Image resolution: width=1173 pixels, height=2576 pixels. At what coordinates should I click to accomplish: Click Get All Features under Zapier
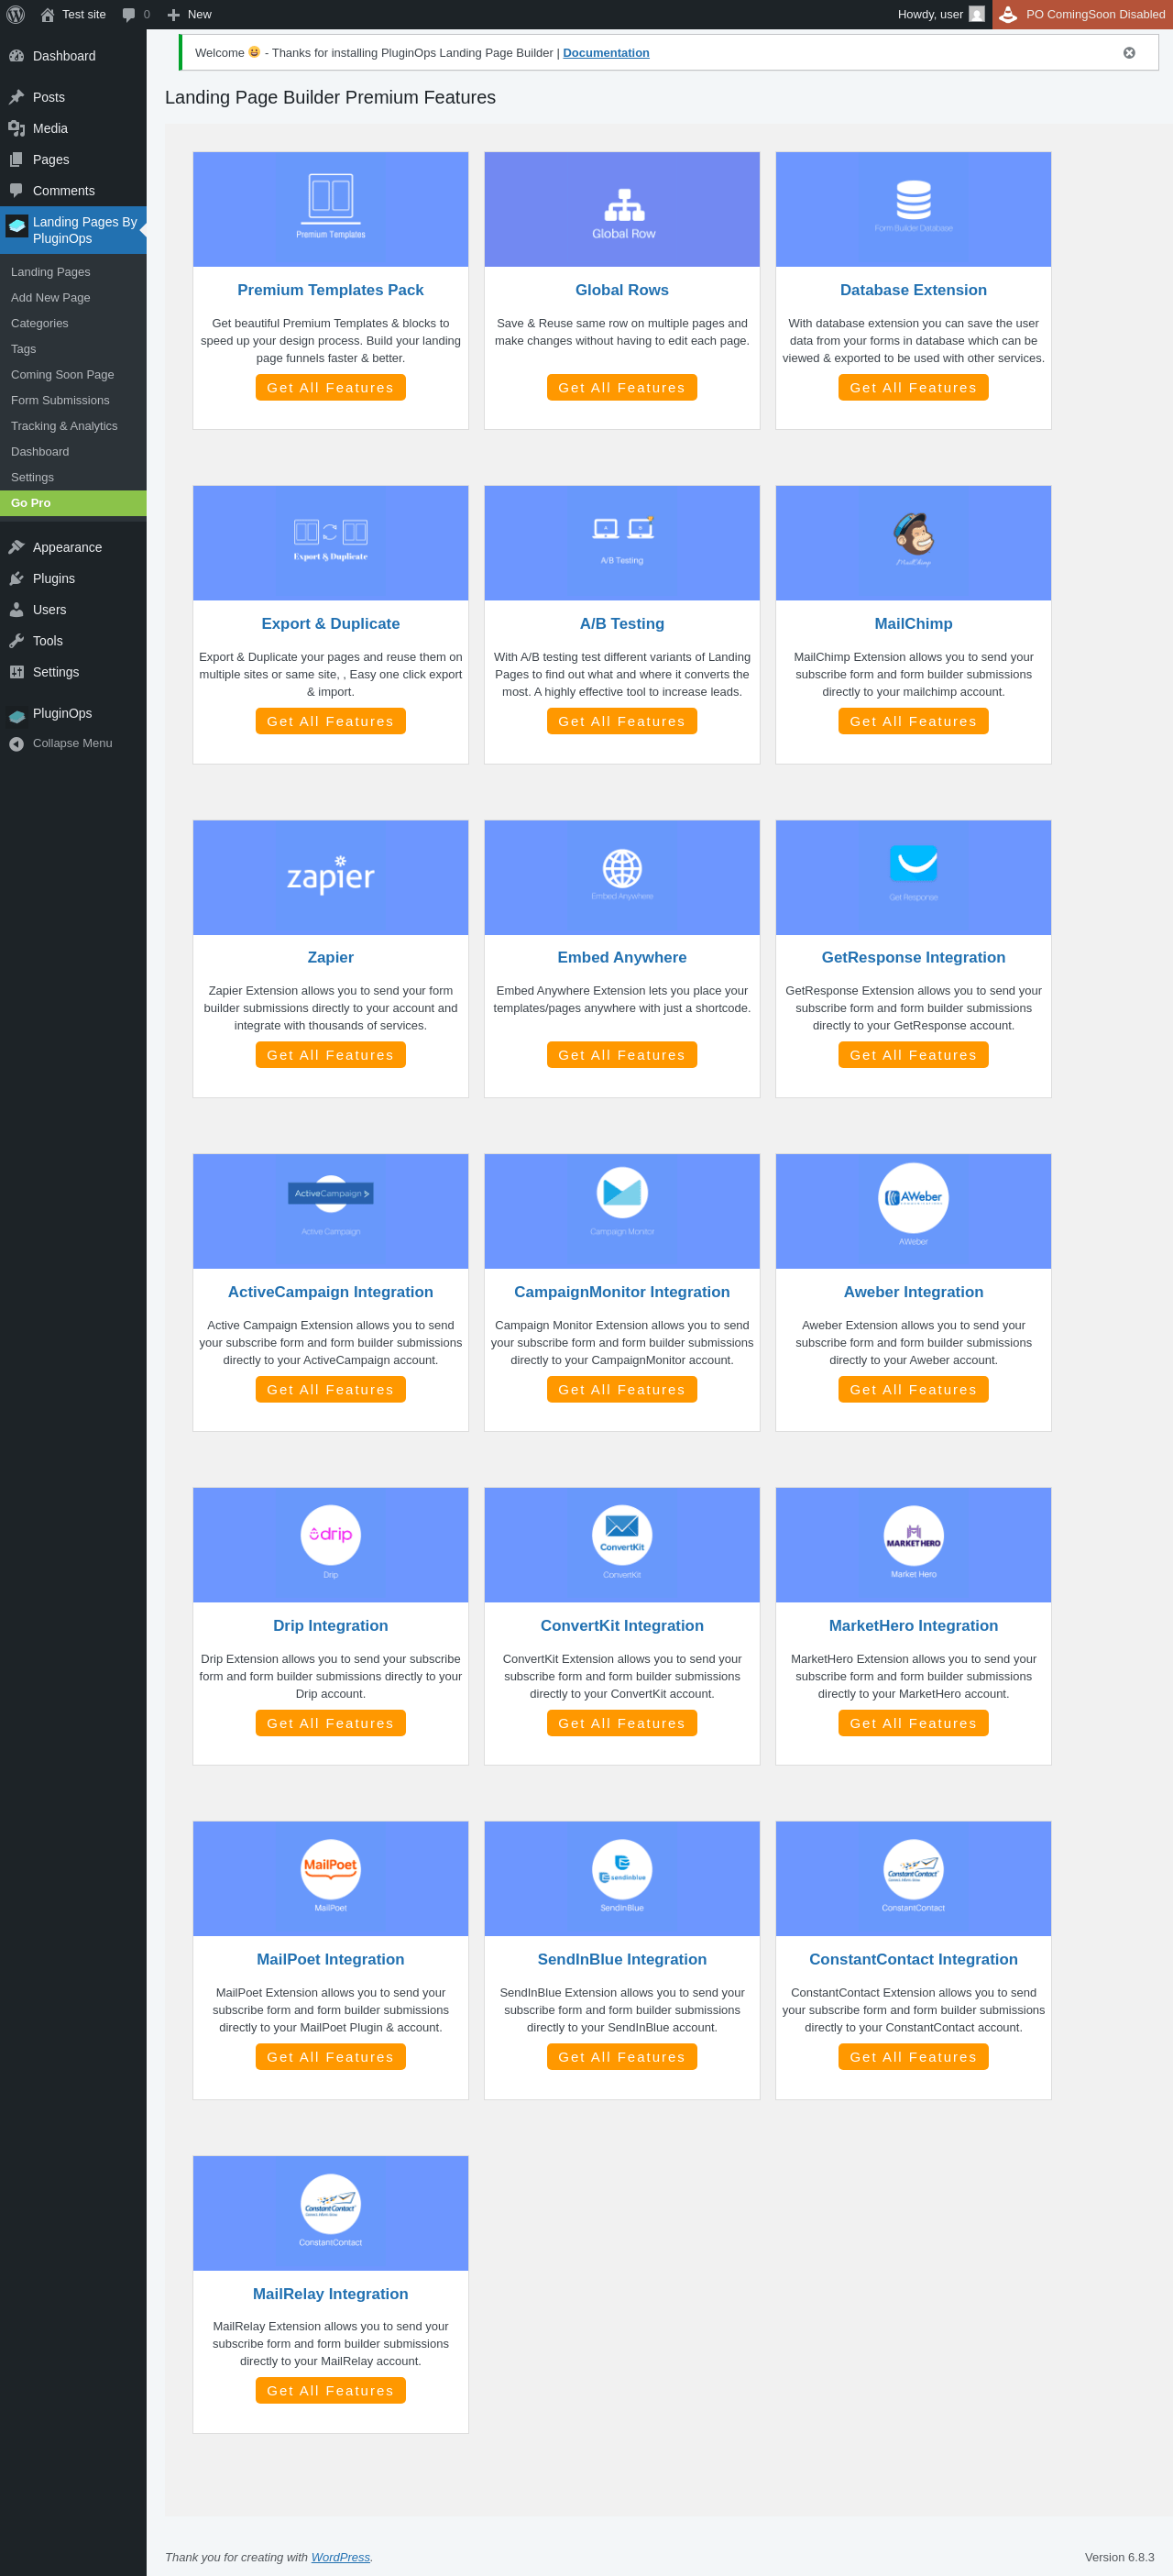(x=330, y=1055)
